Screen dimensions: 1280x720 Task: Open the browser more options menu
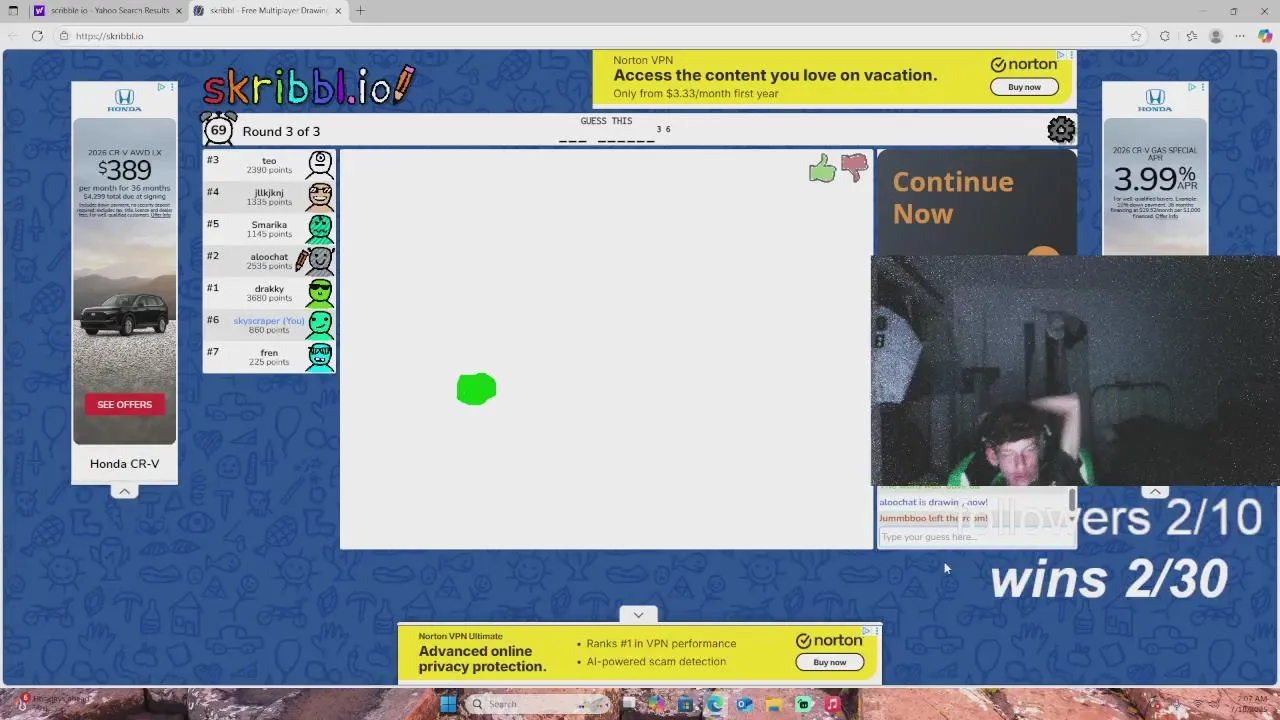[x=1240, y=36]
